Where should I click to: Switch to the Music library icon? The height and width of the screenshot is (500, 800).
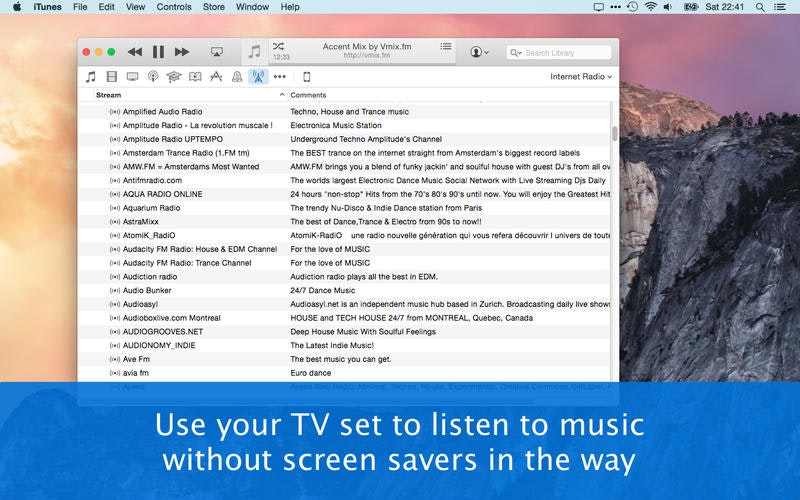click(x=91, y=77)
